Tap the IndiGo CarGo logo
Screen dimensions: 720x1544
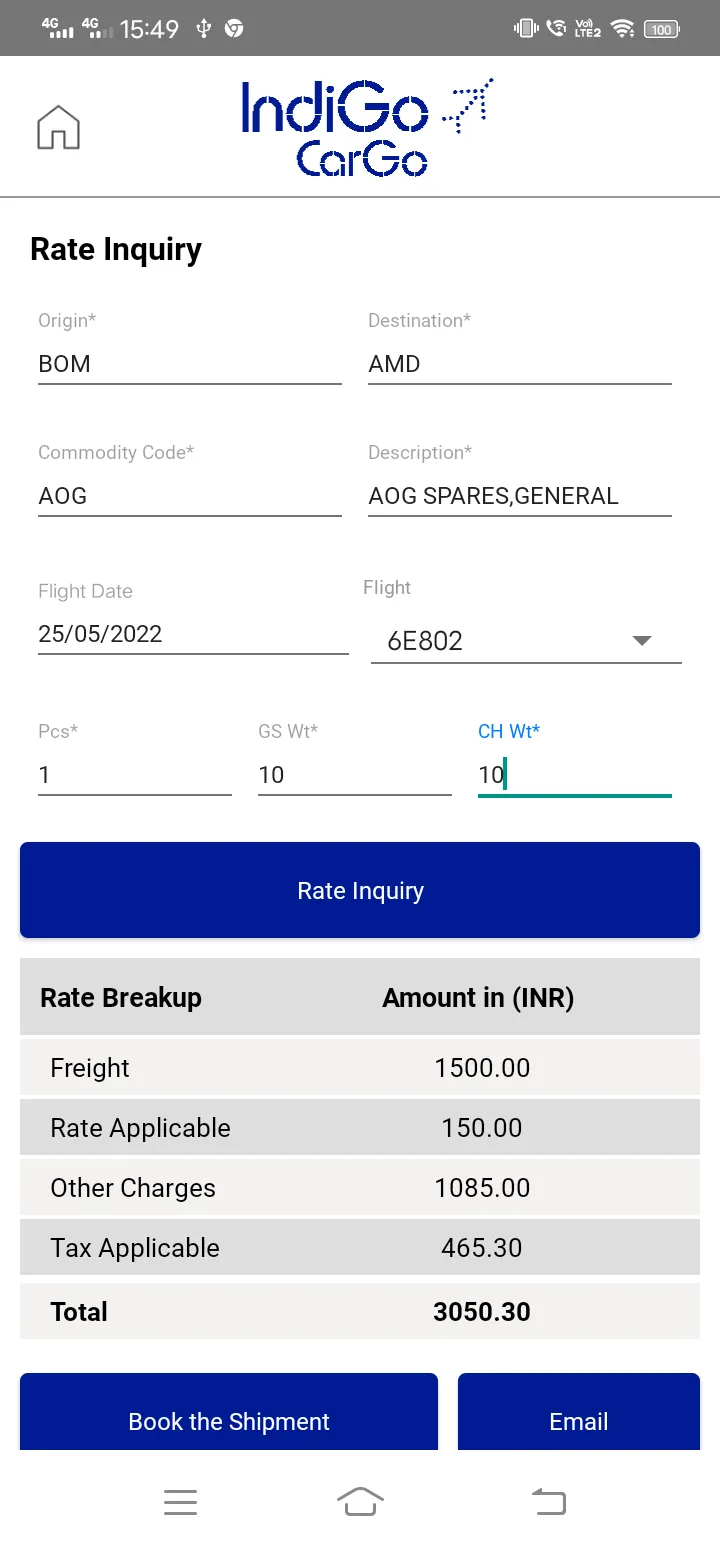[367, 127]
